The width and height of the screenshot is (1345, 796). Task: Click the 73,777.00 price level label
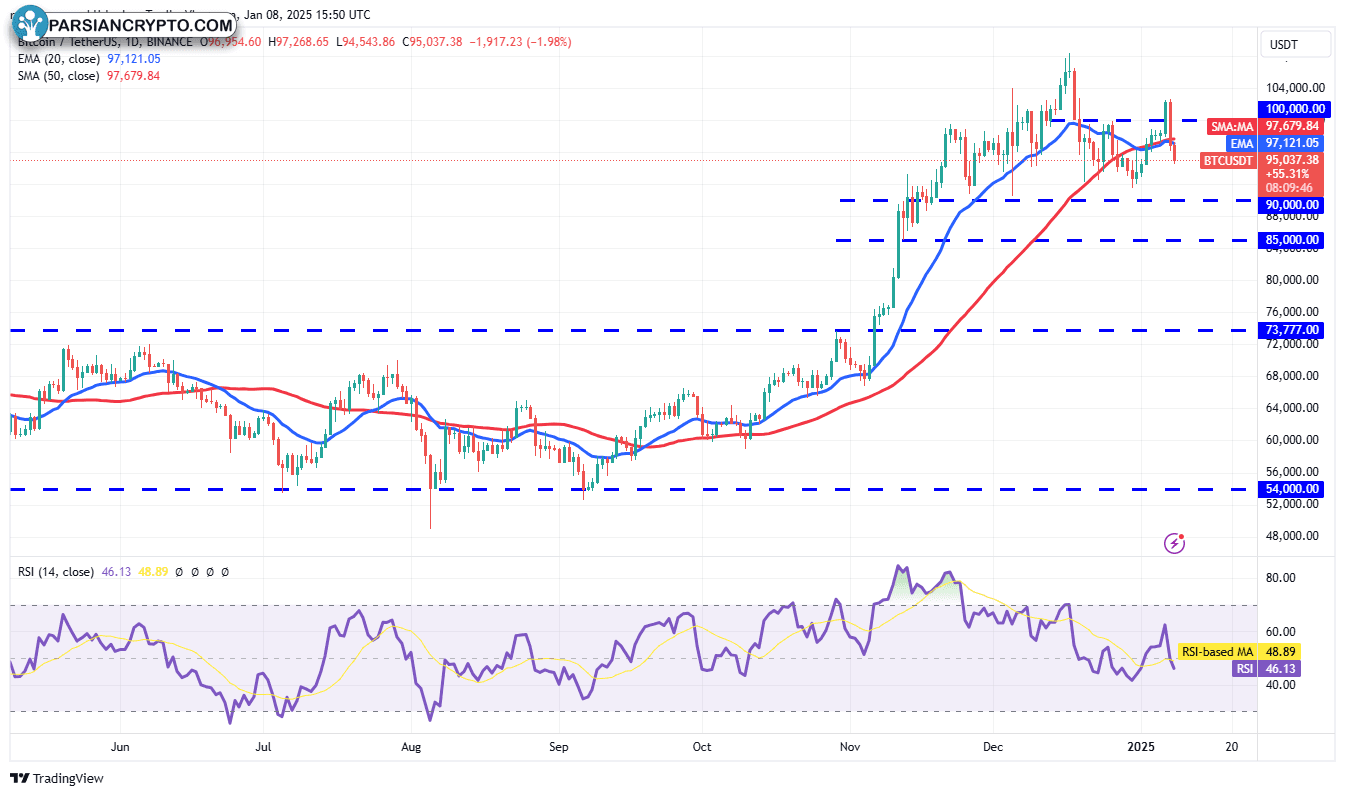1292,330
